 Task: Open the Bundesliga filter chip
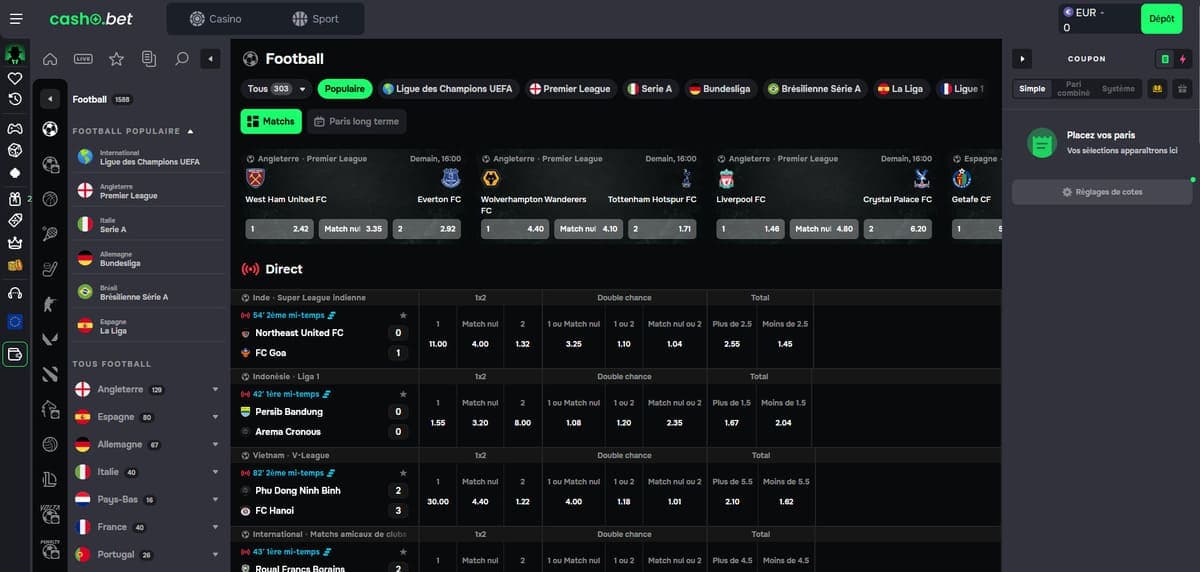click(x=720, y=89)
